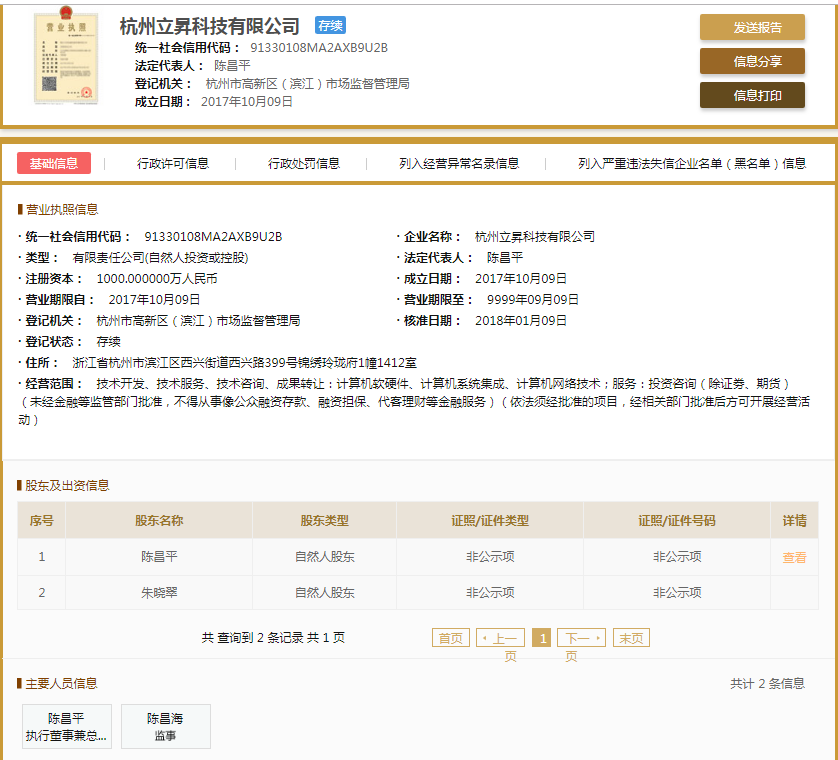This screenshot has width=838, height=760.
Task: Open the 发送报告 button
Action: click(752, 27)
